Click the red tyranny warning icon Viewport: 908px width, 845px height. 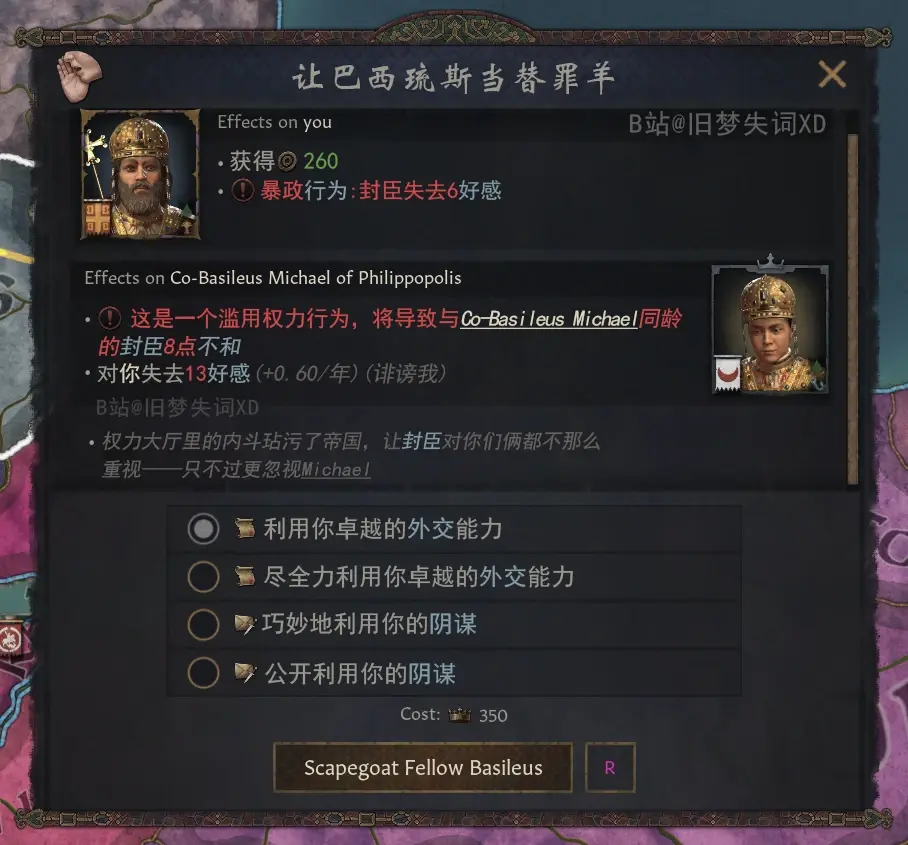(242, 190)
